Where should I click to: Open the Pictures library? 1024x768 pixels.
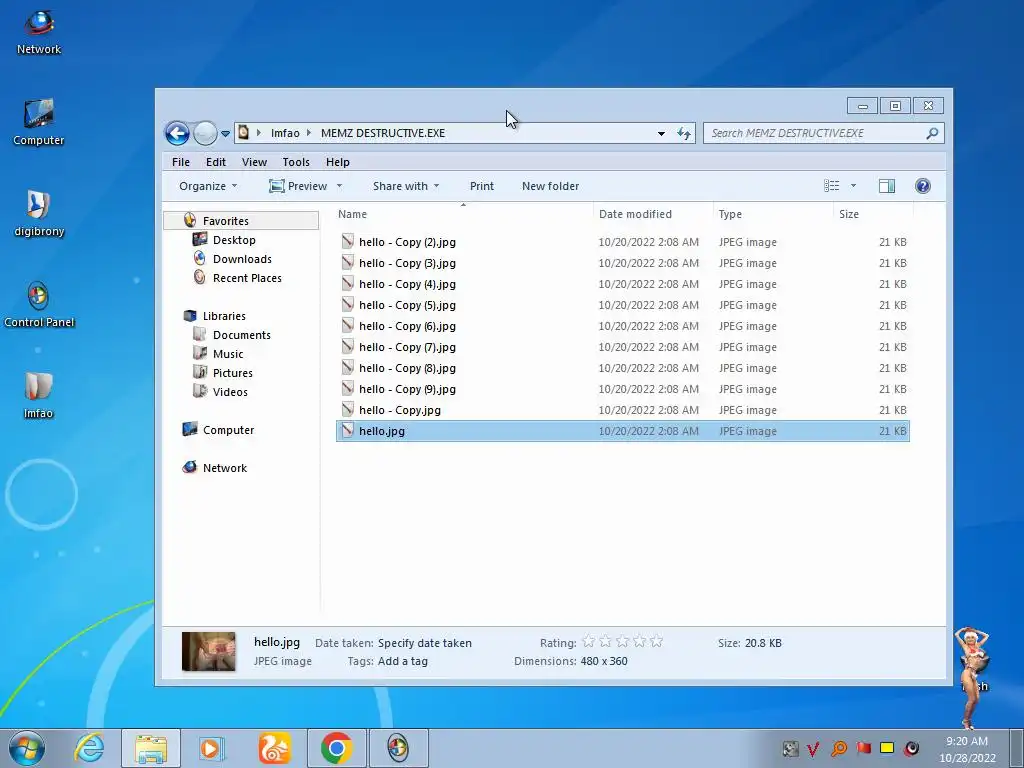[x=232, y=372]
